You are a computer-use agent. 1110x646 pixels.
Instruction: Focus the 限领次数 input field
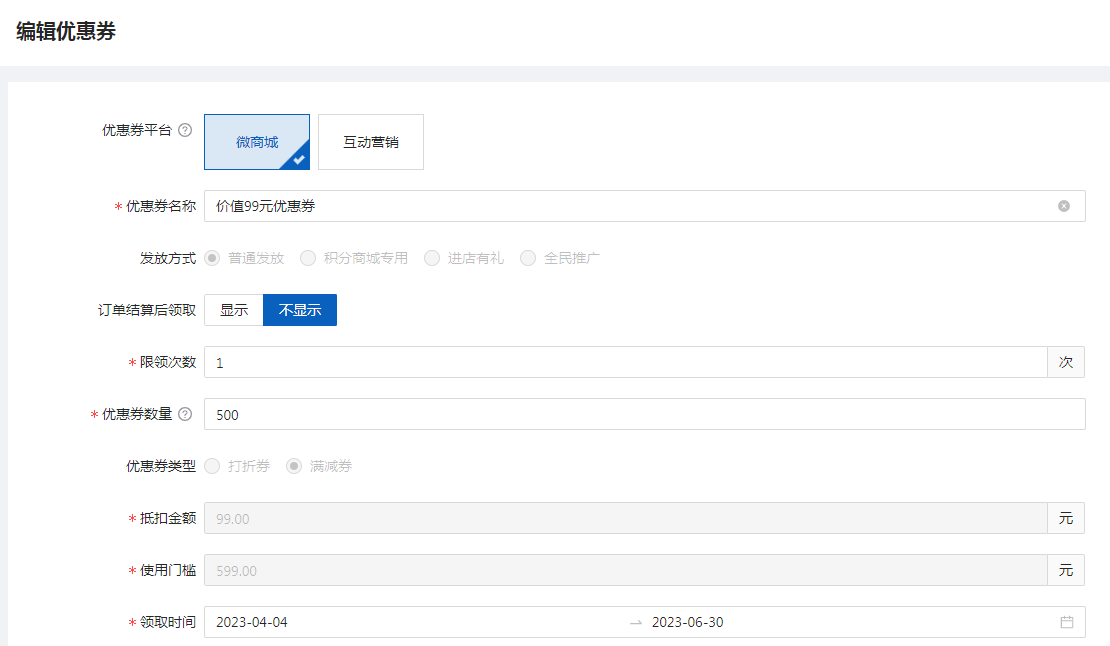point(625,362)
